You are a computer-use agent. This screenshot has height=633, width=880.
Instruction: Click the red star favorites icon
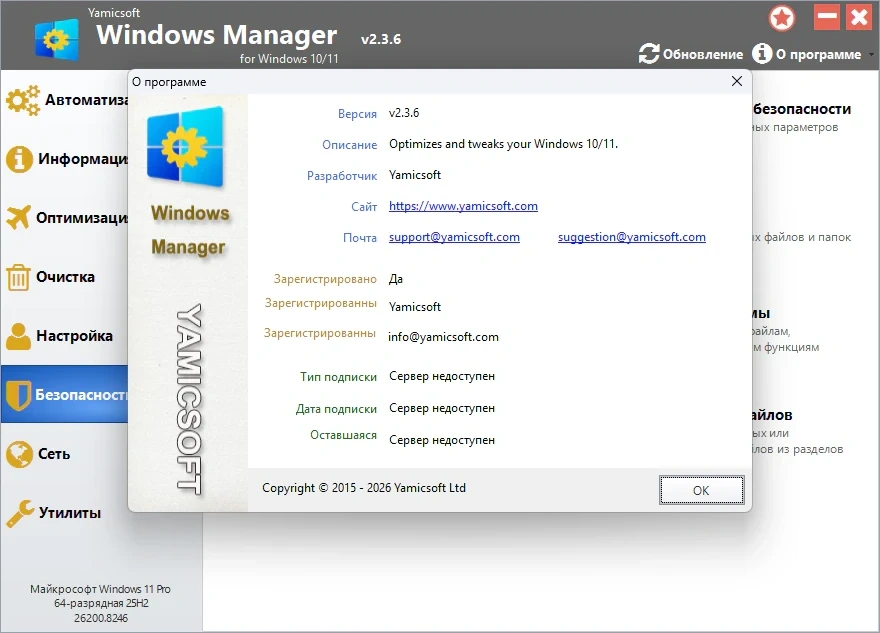[x=782, y=18]
